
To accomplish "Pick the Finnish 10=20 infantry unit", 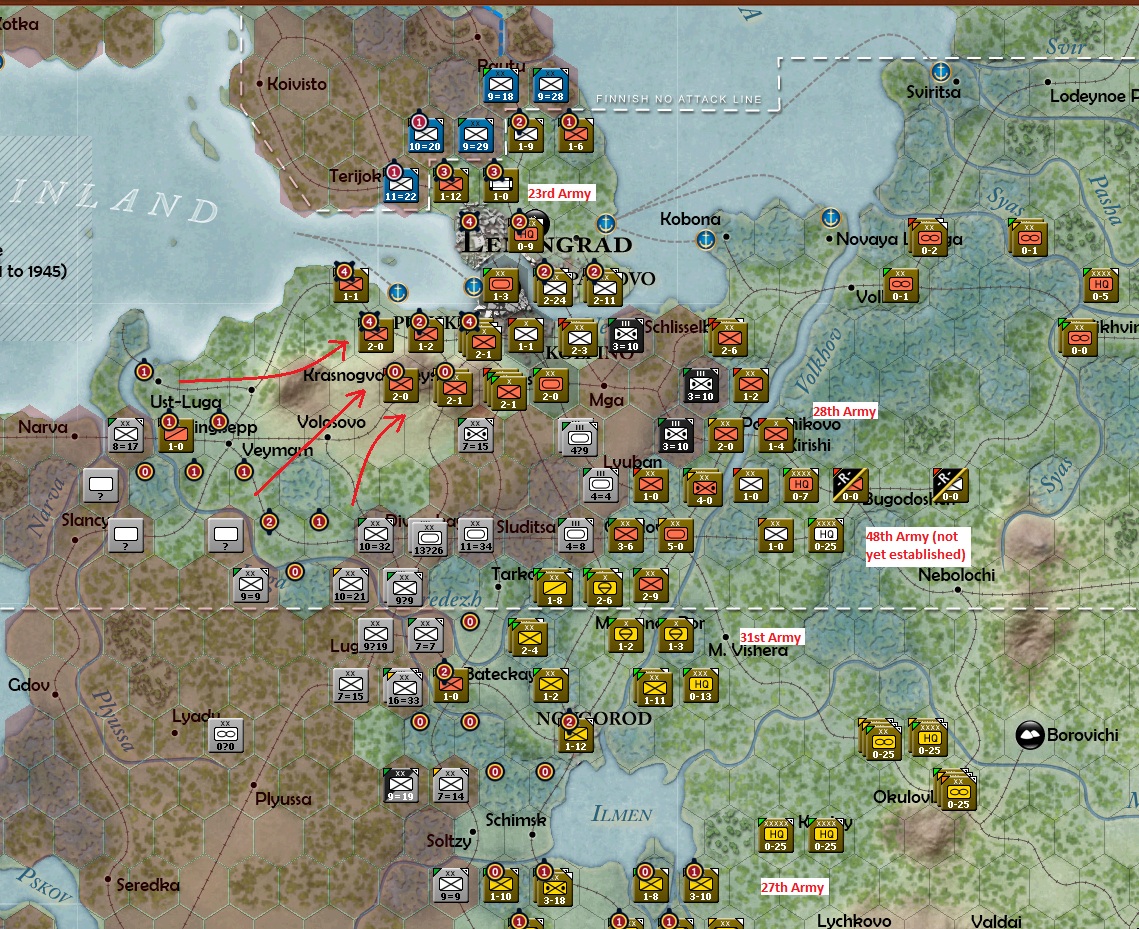I will click(x=425, y=136).
